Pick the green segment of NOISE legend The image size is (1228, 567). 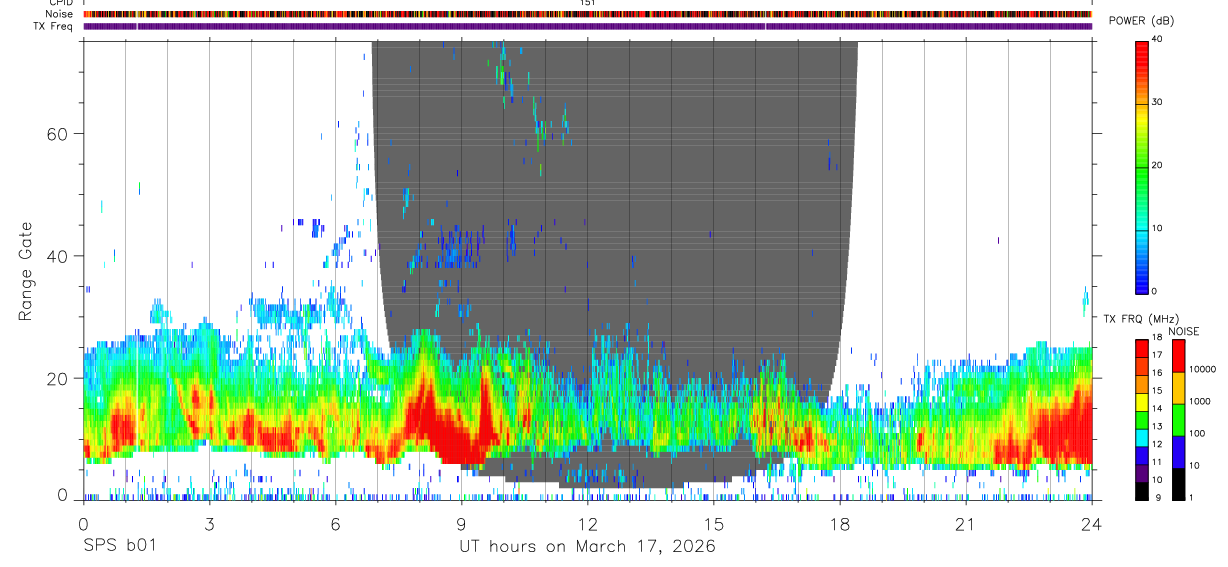click(1179, 420)
